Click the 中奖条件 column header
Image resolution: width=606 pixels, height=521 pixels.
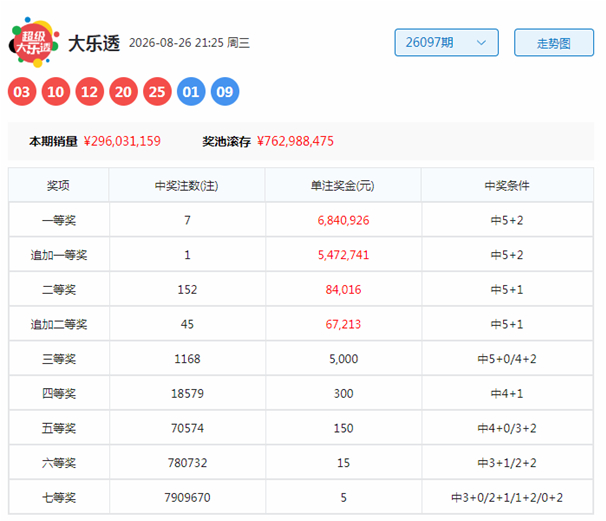[507, 186]
